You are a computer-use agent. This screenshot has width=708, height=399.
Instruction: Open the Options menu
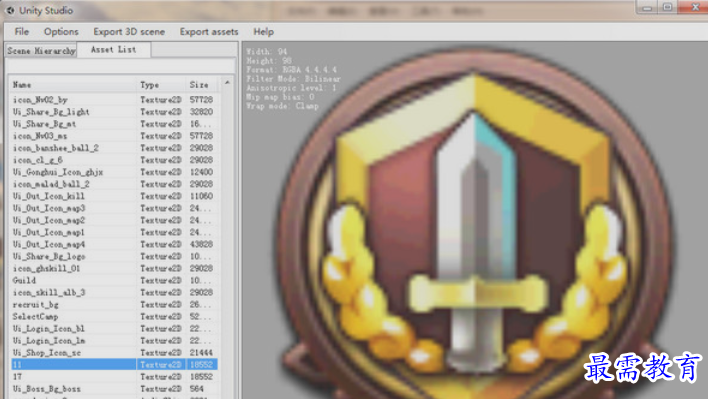click(61, 32)
